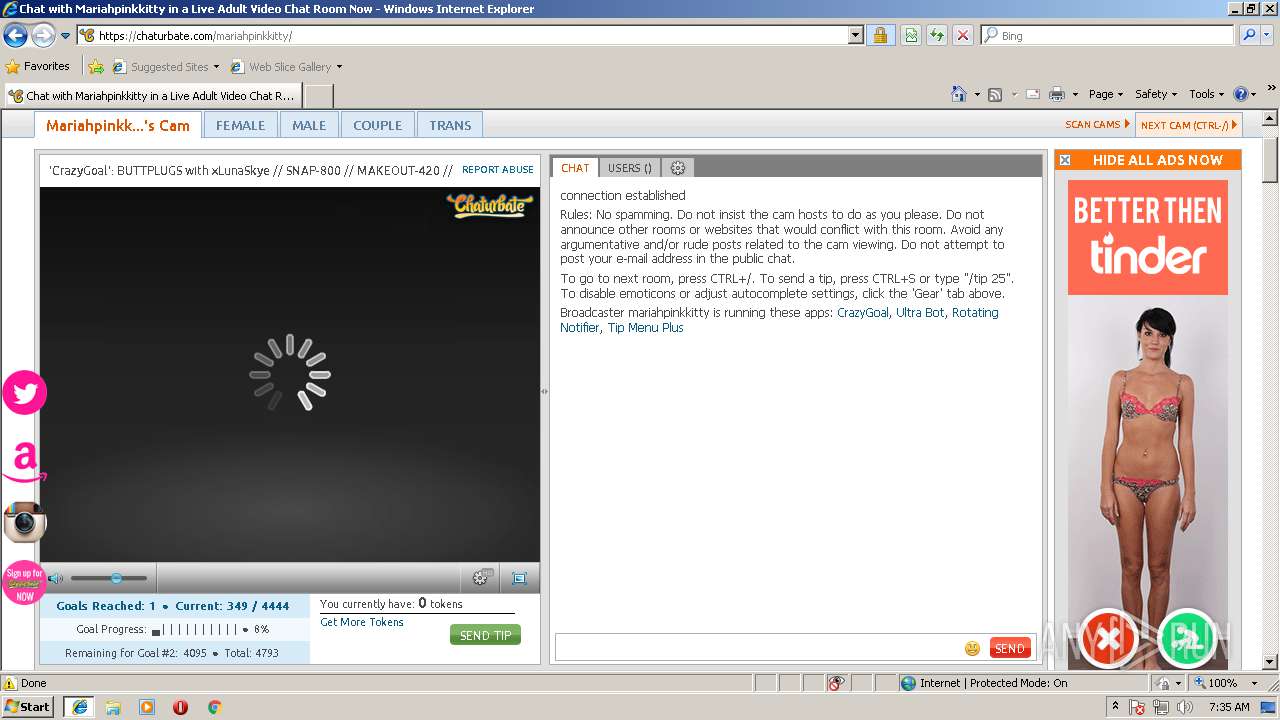Open the recent pages dropdown arrow
This screenshot has height=720, width=1280.
tap(65, 36)
